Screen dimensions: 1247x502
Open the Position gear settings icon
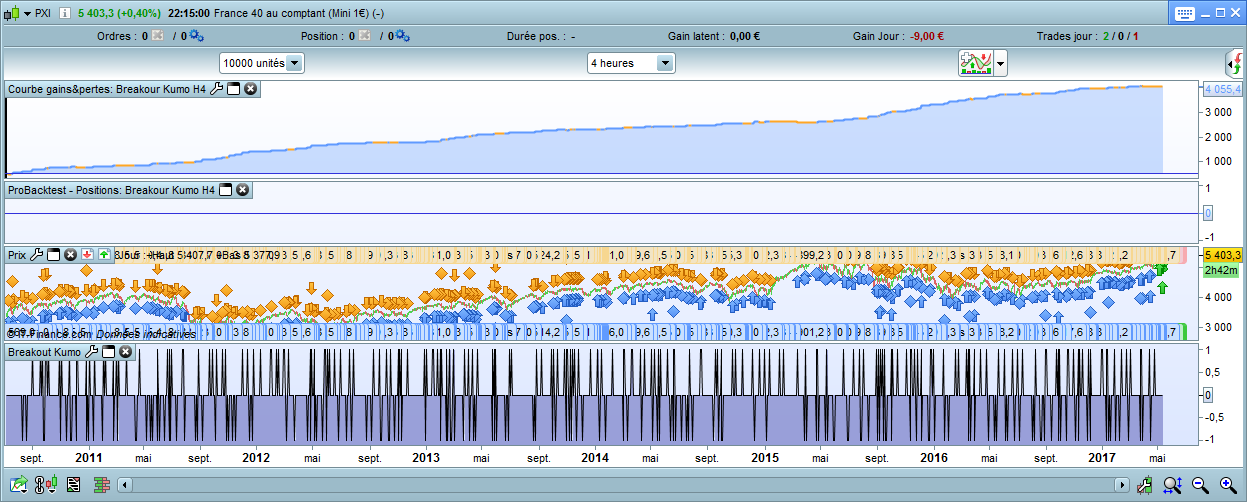point(402,36)
